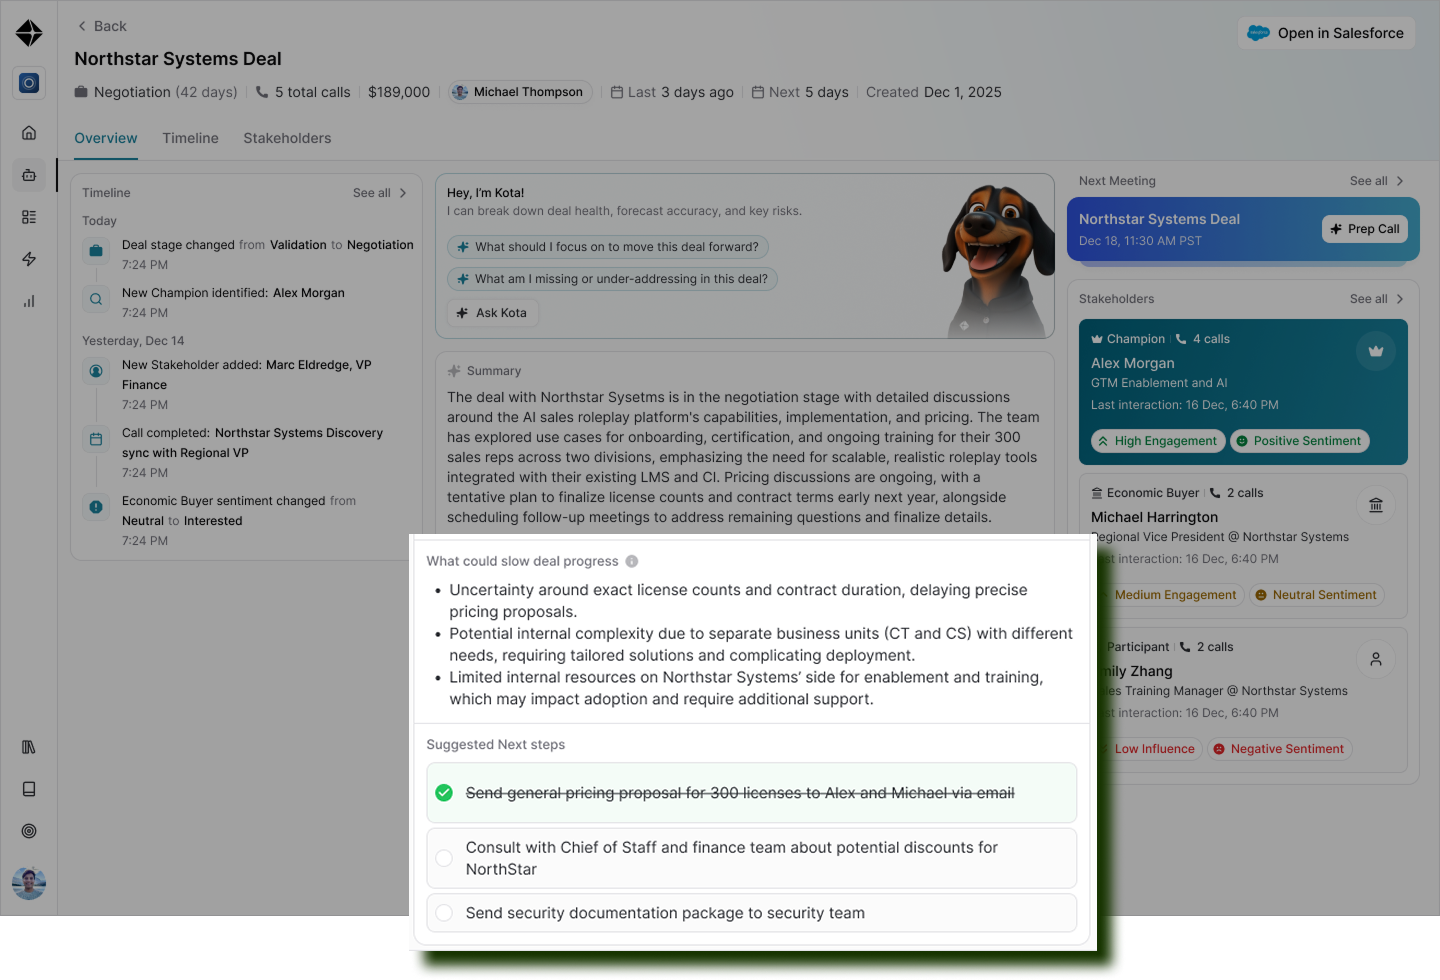
Task: Click the Neutral Sentiment tag
Action: point(1316,595)
